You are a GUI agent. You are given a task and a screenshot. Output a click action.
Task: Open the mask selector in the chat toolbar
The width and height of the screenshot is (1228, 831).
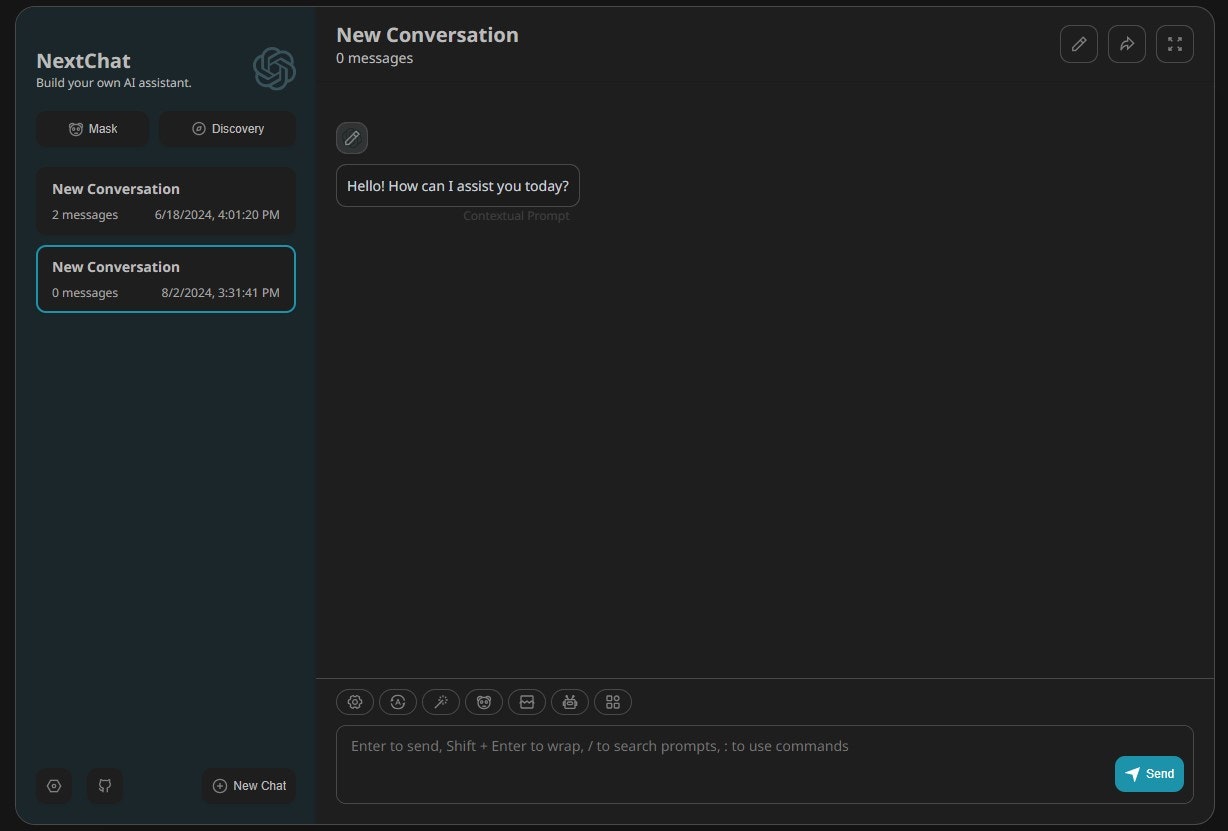pyautogui.click(x=484, y=702)
